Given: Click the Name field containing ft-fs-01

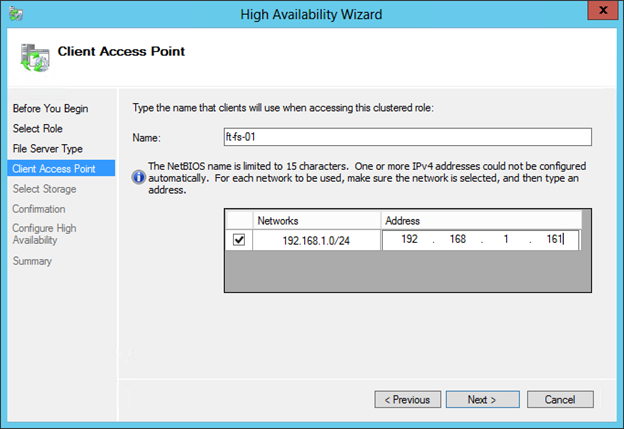Looking at the screenshot, I should click(408, 137).
